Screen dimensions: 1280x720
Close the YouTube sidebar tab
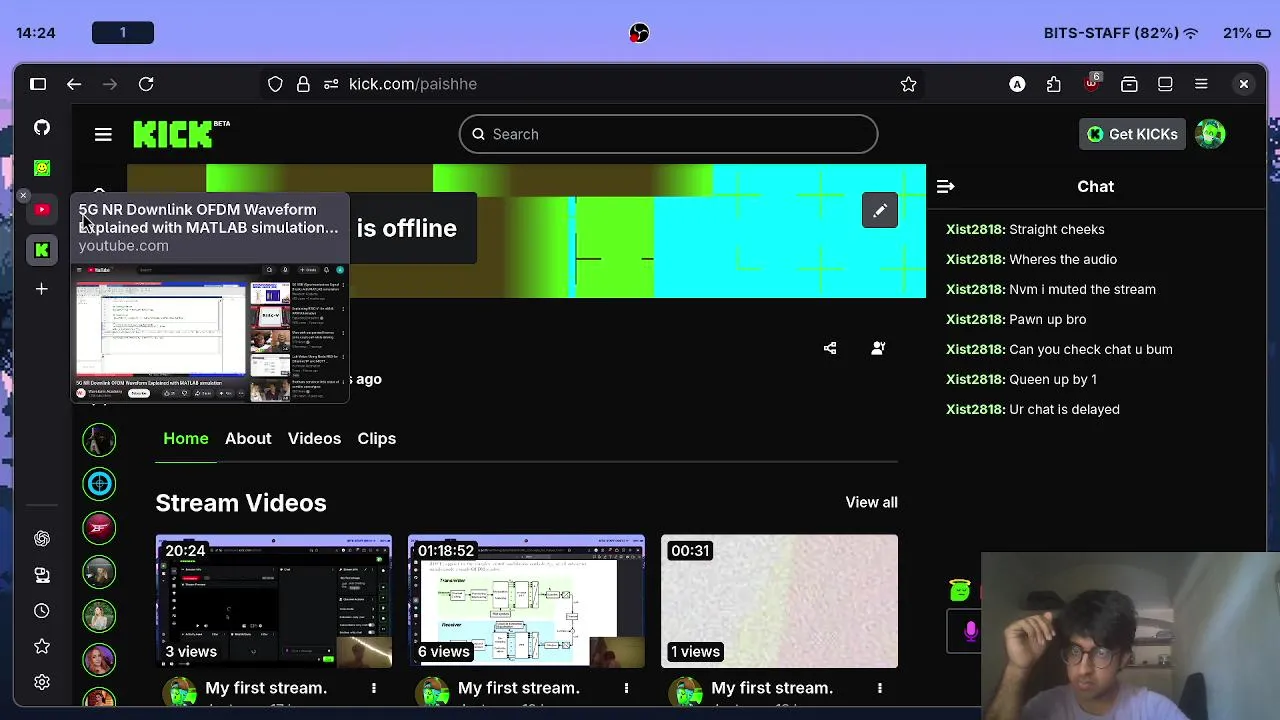click(x=23, y=196)
